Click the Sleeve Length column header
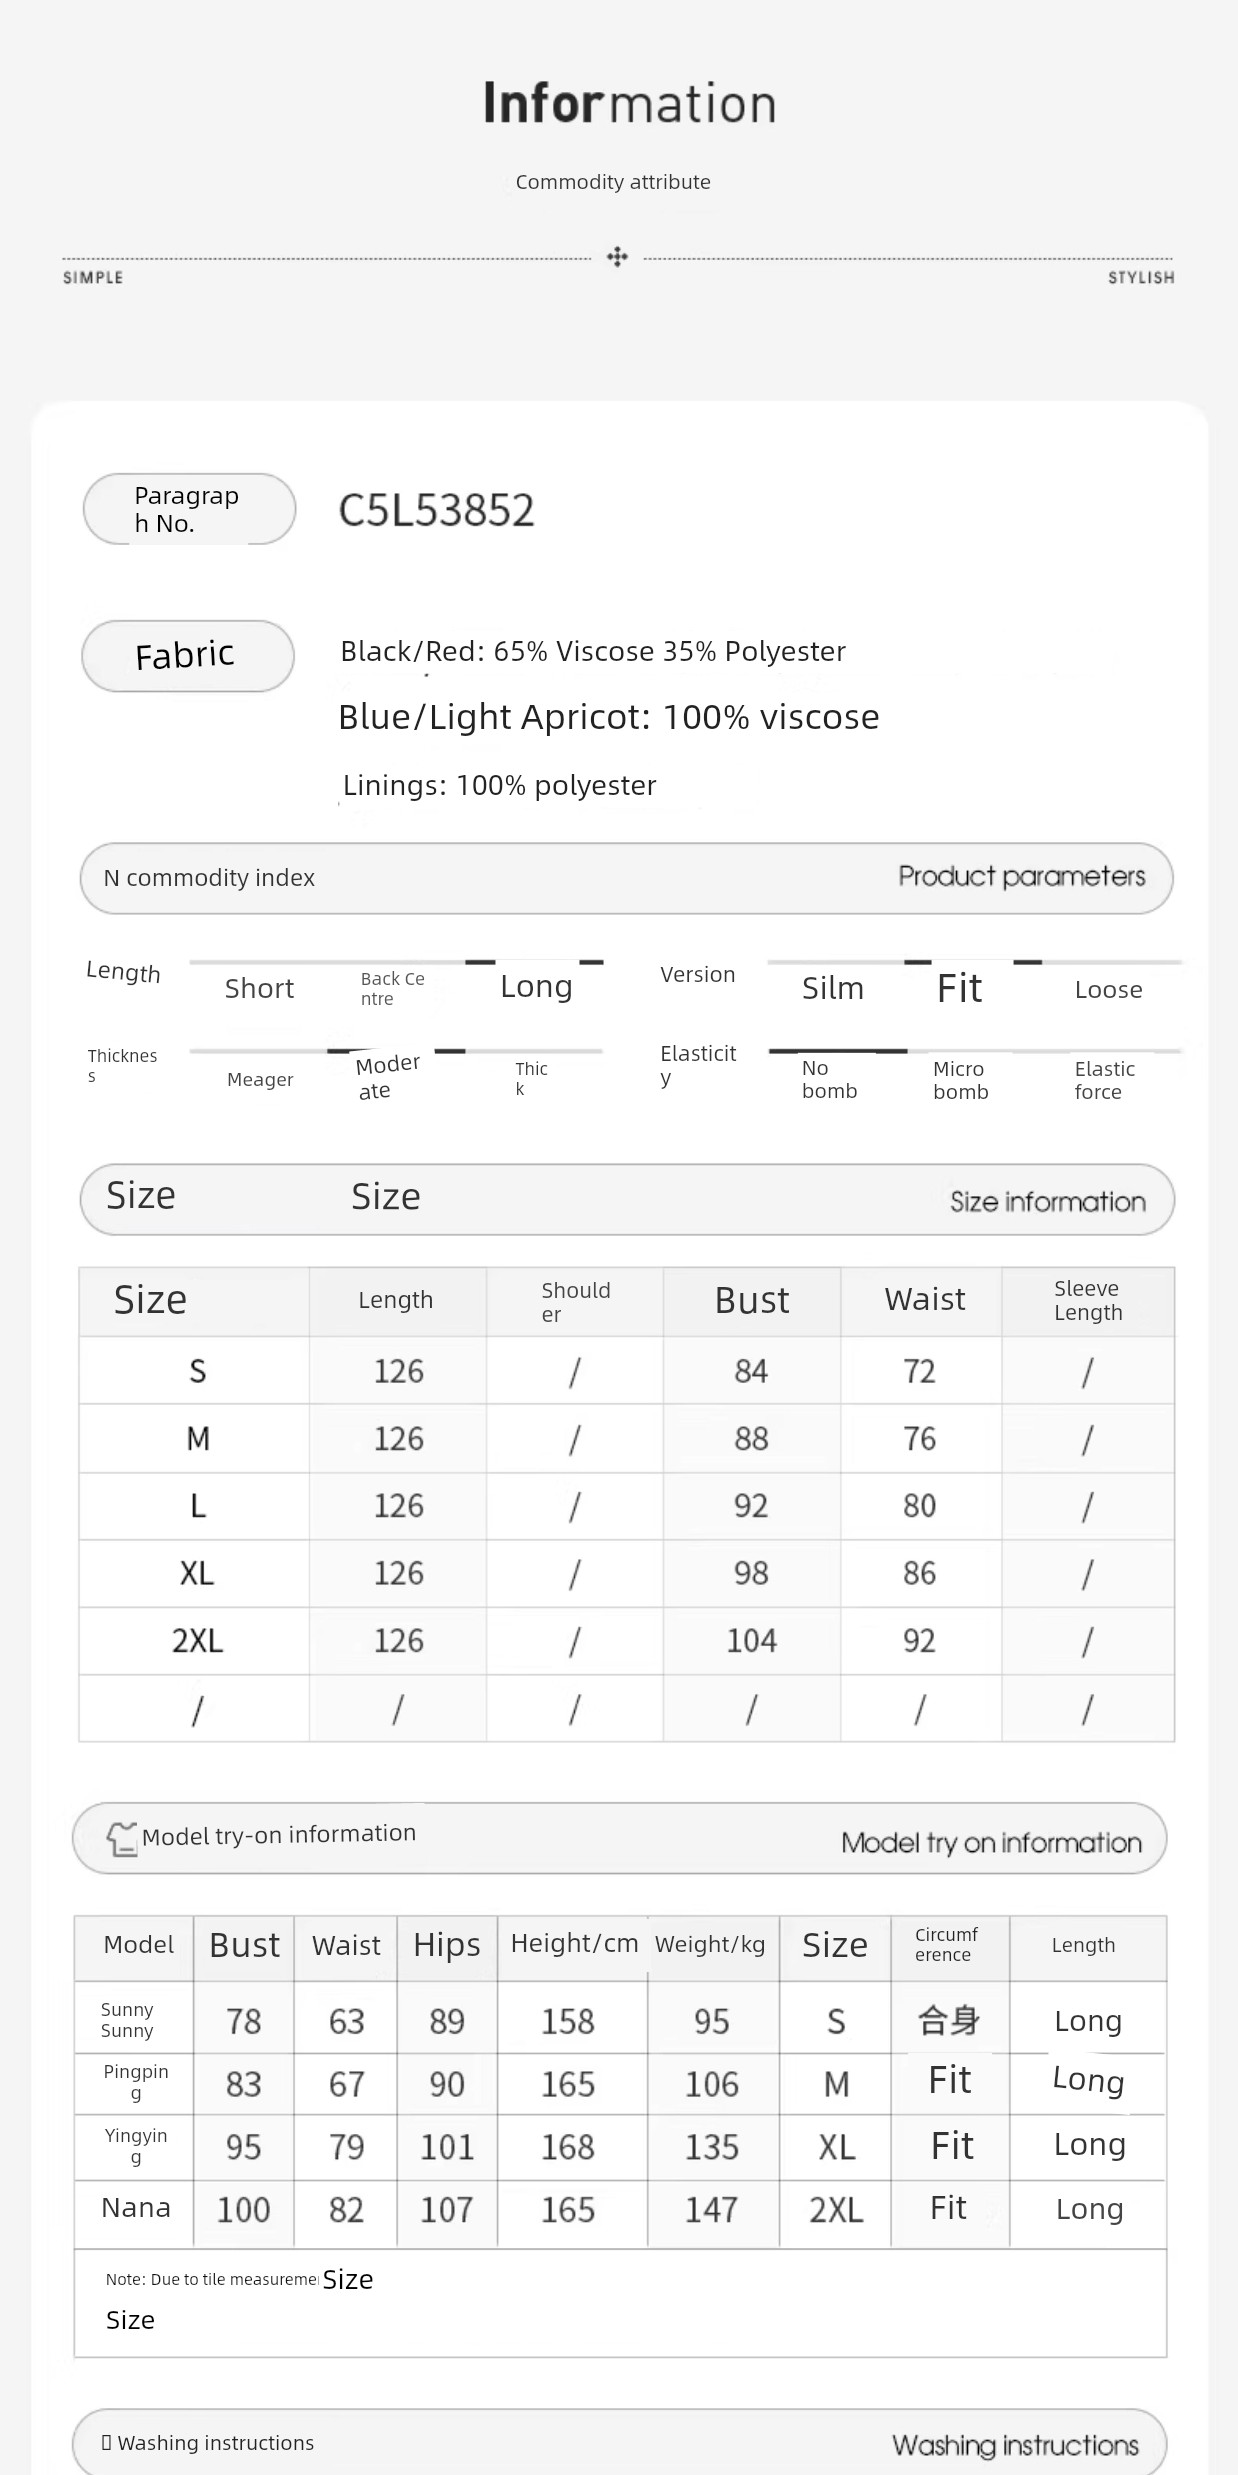Viewport: 1238px width, 2475px height. coord(1088,1301)
